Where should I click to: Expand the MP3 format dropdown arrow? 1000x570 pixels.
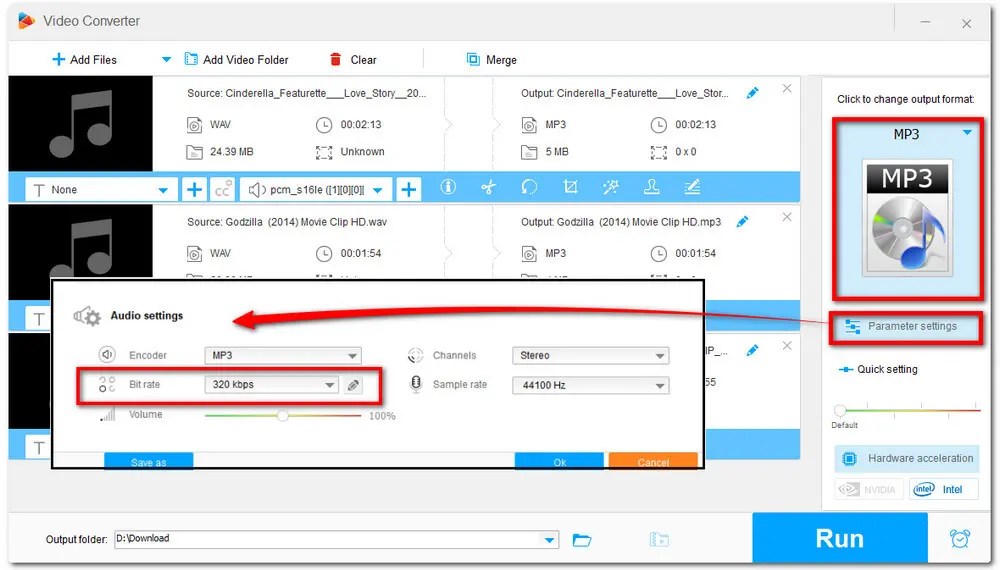[967, 133]
